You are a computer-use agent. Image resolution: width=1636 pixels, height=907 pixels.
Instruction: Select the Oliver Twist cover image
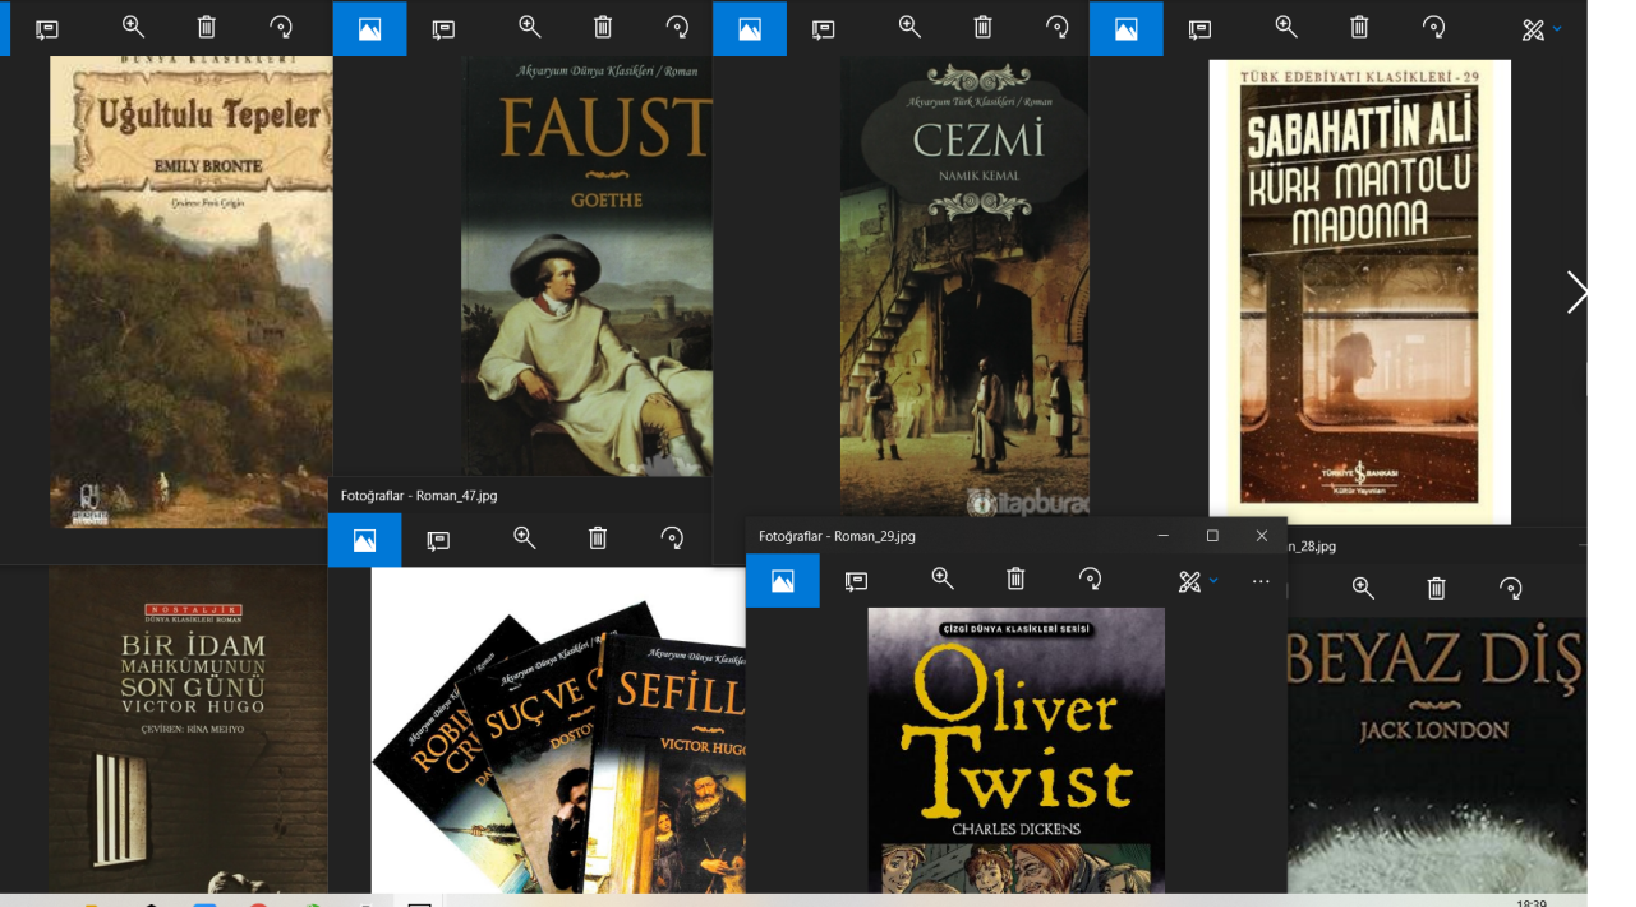[x=1016, y=750]
